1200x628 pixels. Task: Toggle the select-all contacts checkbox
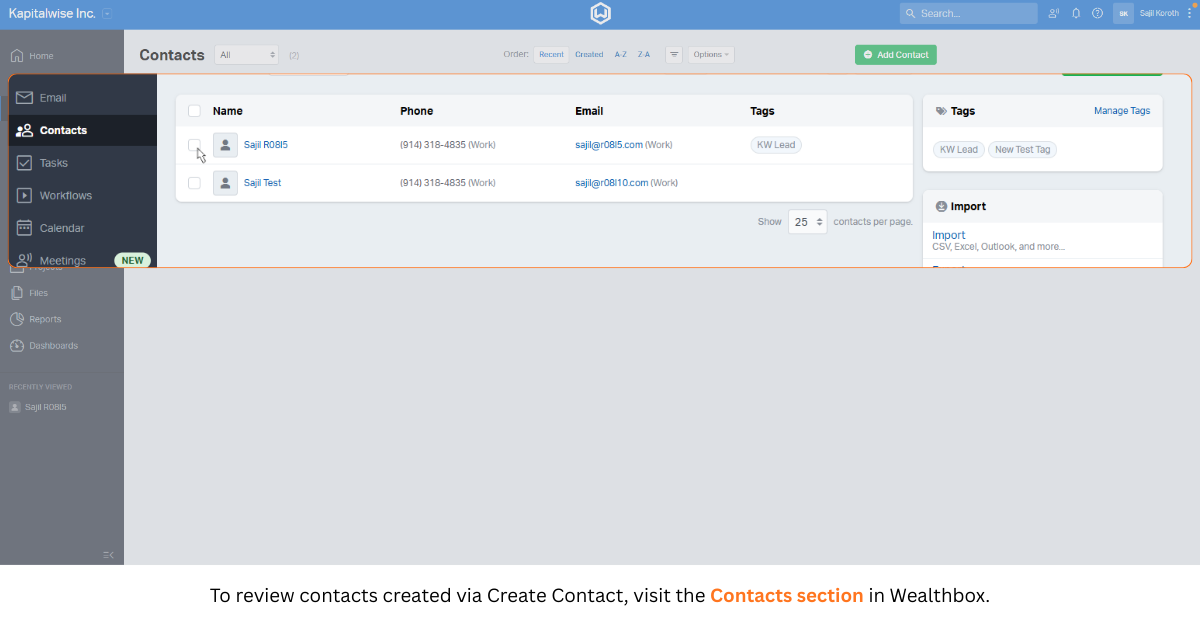point(194,111)
